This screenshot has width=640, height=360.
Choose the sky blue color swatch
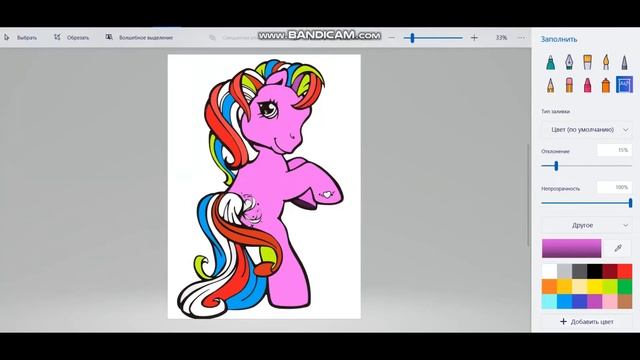pyautogui.click(x=564, y=302)
